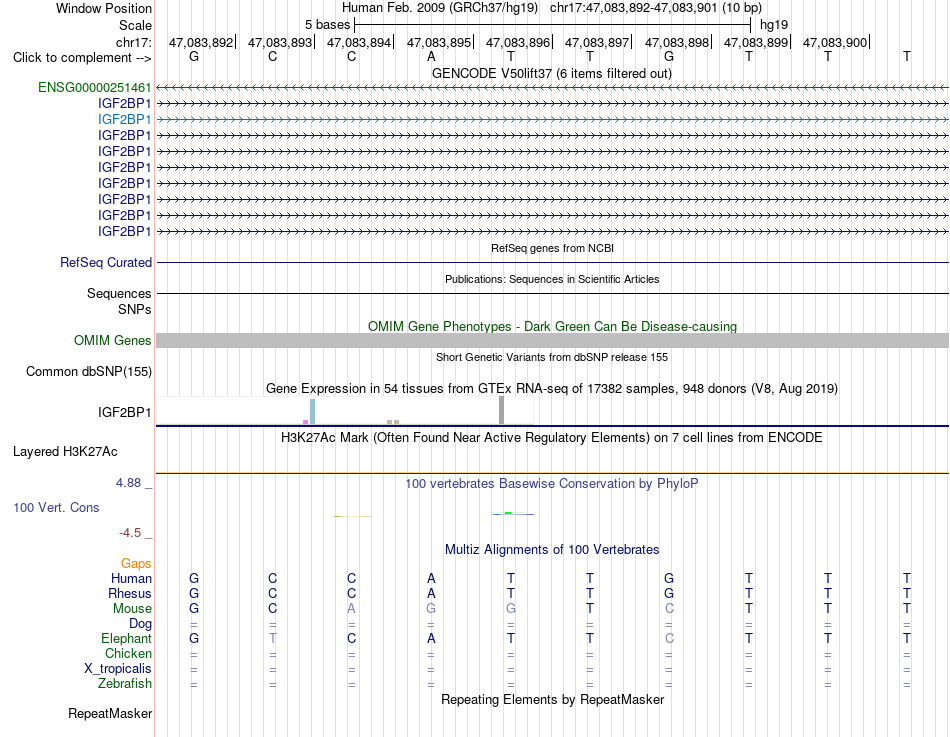Click the ENSG00000251461 gene label
This screenshot has height=737, width=950.
95,87
